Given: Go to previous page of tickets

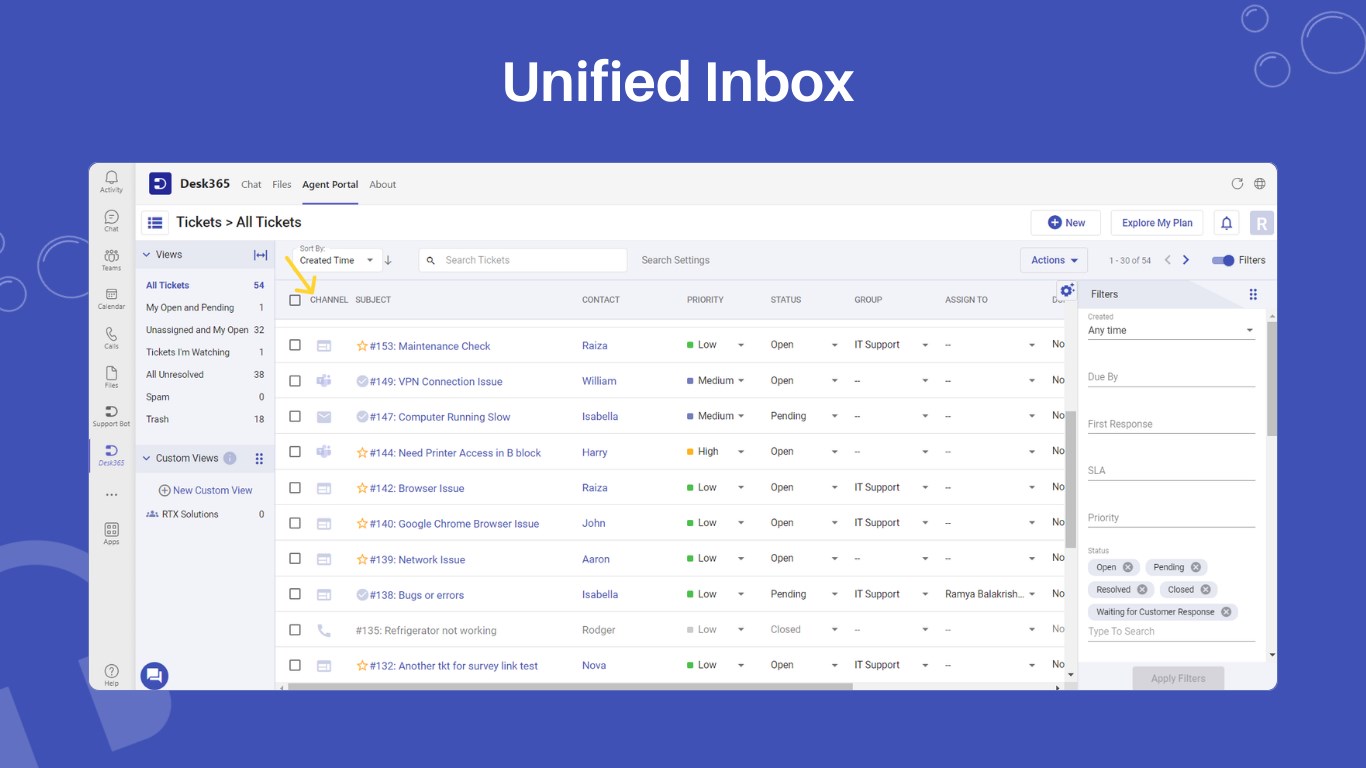Looking at the screenshot, I should (1167, 260).
